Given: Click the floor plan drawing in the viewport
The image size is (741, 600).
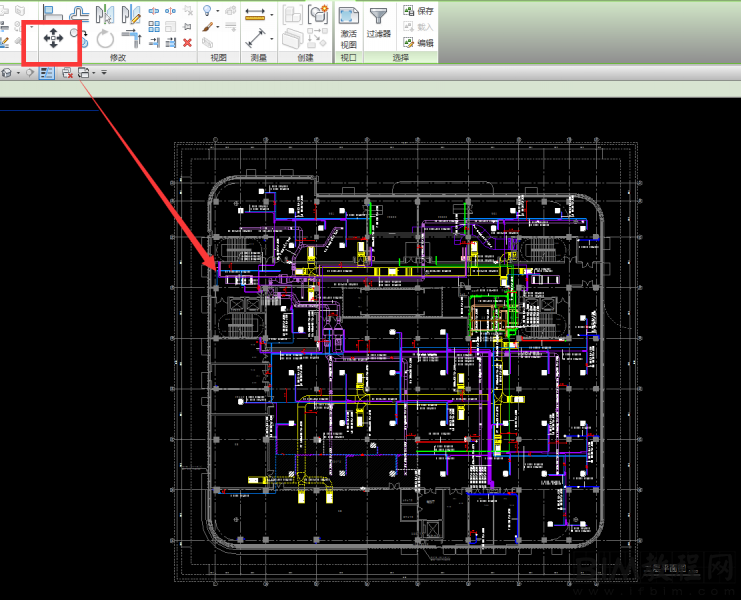Looking at the screenshot, I should 406,361.
